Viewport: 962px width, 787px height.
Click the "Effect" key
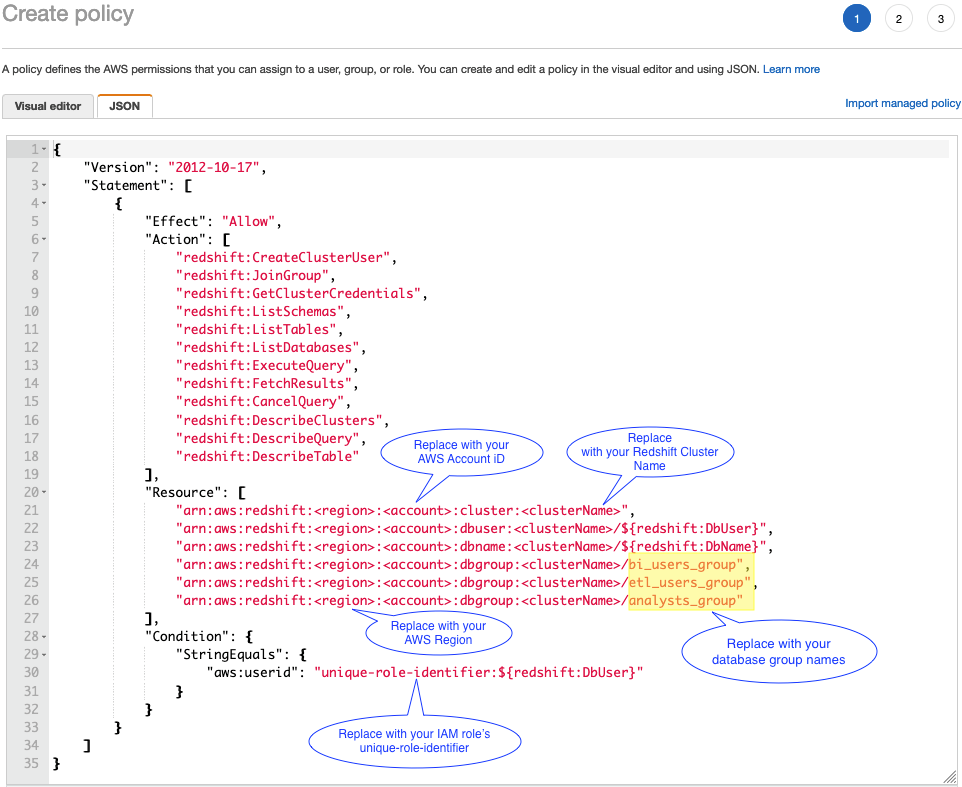coord(175,221)
